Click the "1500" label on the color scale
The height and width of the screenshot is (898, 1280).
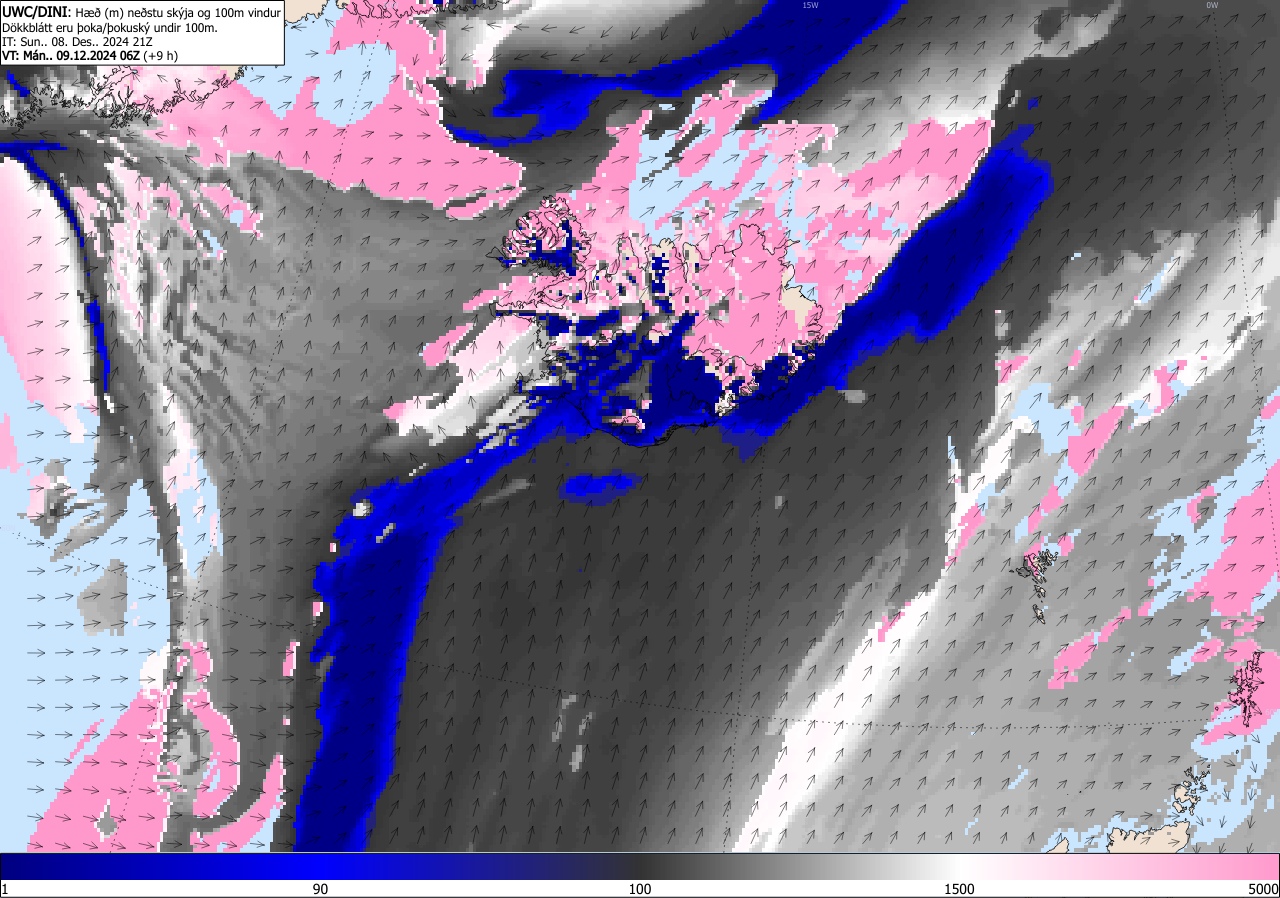[960, 889]
